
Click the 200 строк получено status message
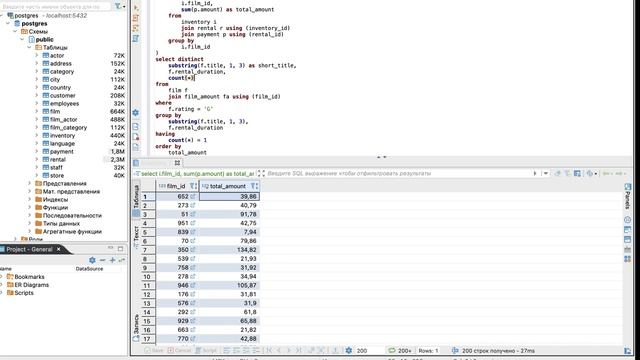click(498, 351)
